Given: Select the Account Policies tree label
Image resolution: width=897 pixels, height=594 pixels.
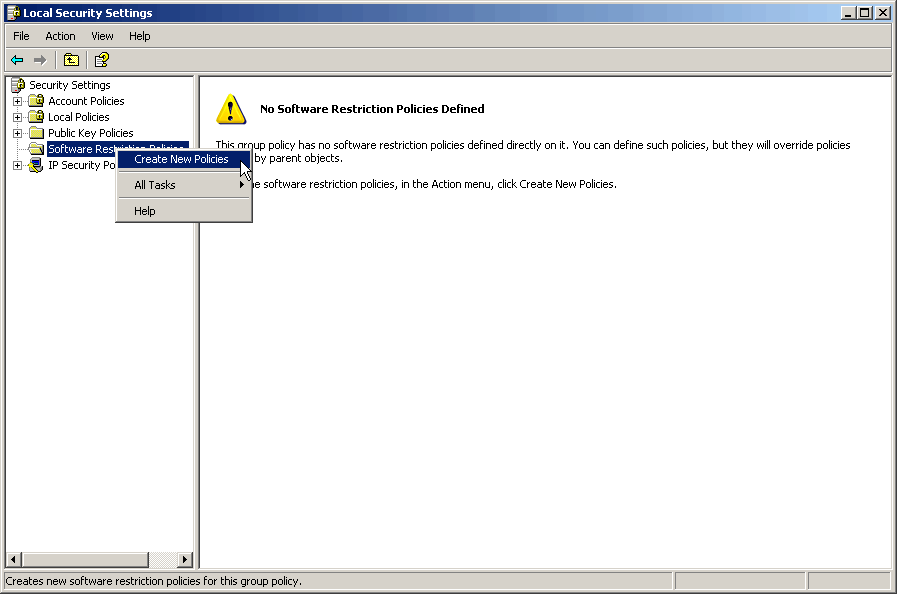Looking at the screenshot, I should pyautogui.click(x=86, y=101).
